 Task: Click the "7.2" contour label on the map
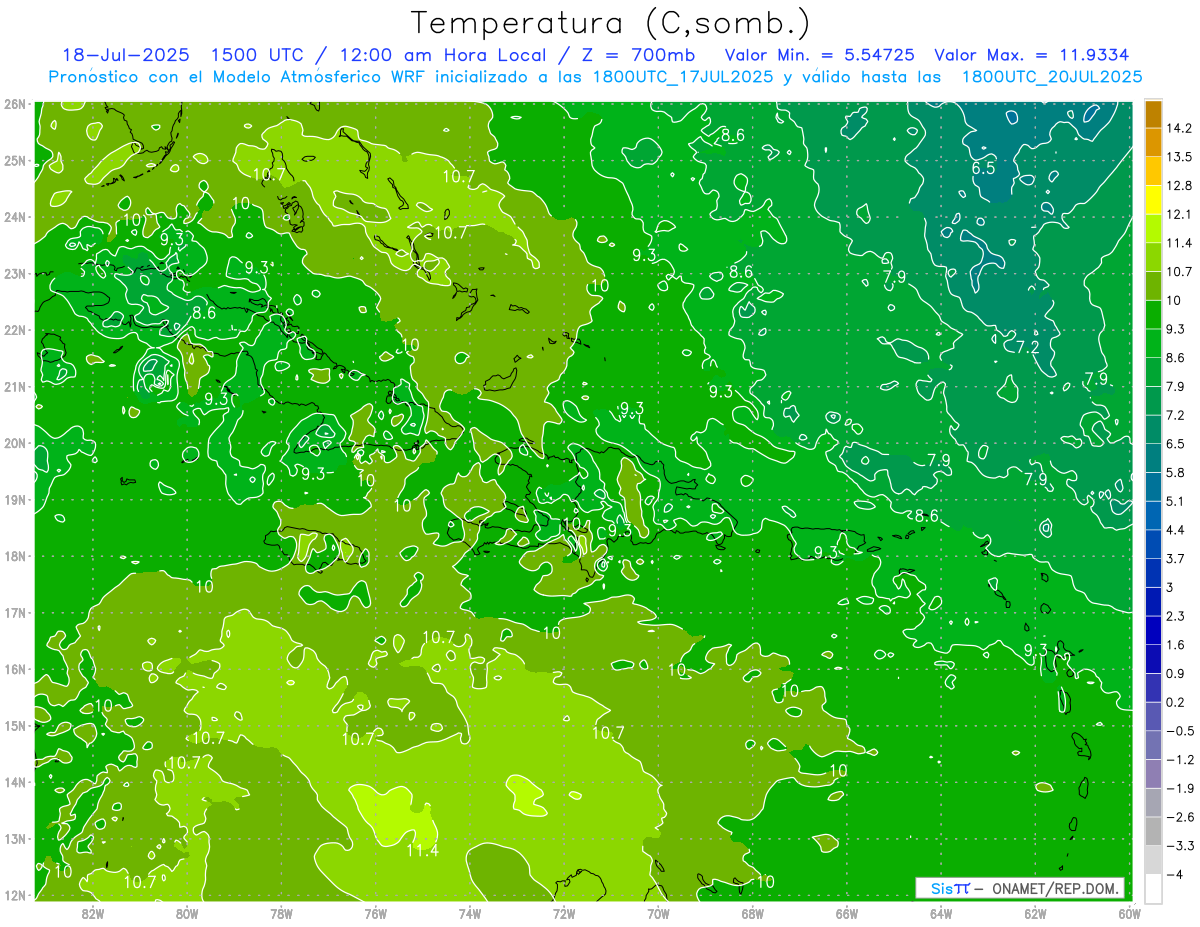[x=1027, y=347]
